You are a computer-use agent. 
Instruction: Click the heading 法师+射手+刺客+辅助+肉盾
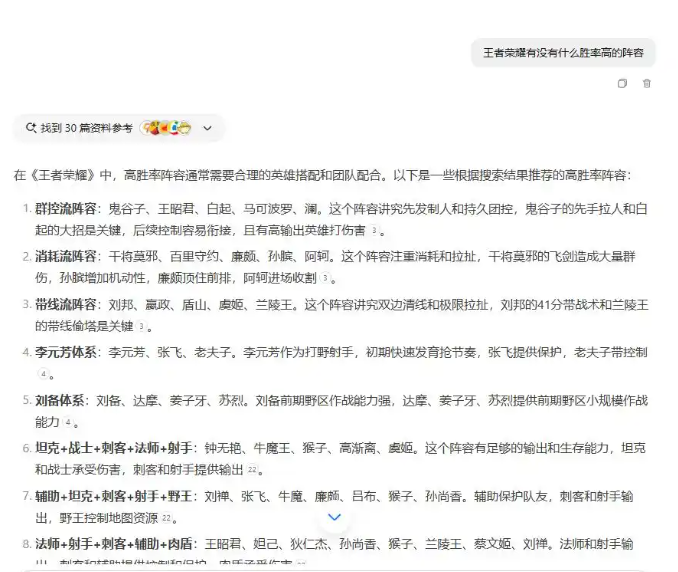pos(114,543)
